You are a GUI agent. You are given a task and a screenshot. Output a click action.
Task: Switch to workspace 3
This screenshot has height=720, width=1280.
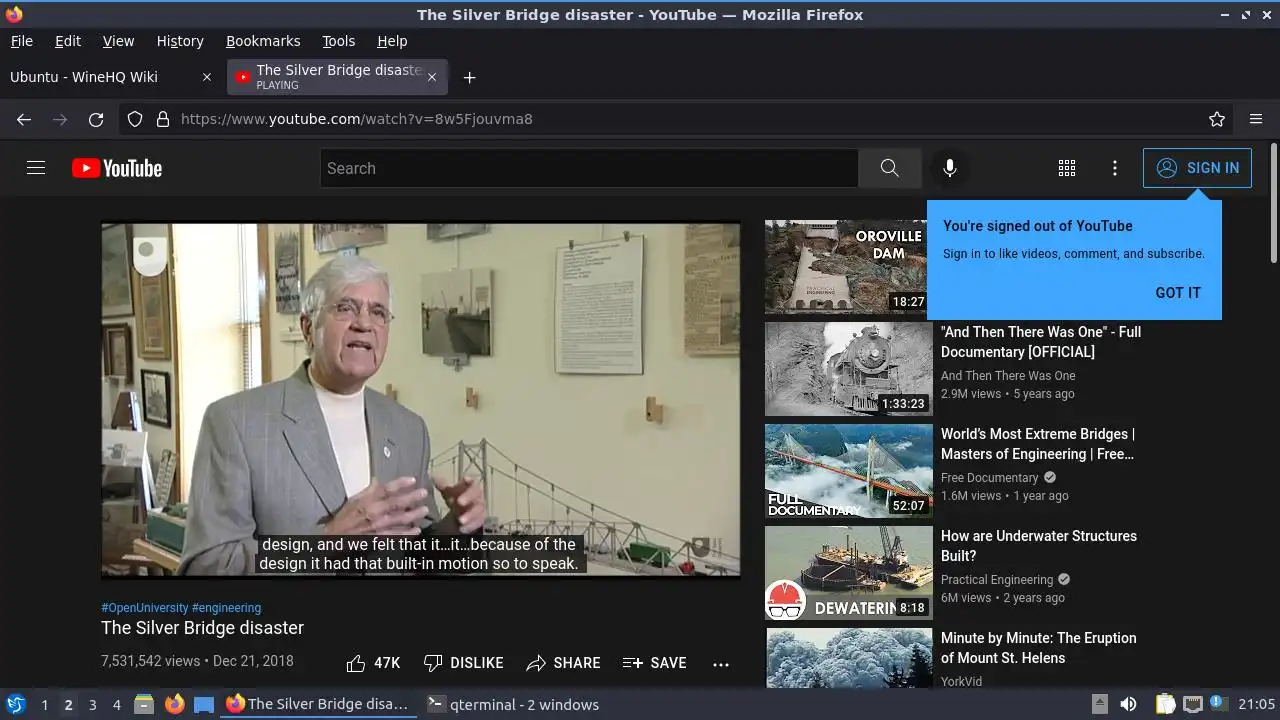[x=92, y=705]
